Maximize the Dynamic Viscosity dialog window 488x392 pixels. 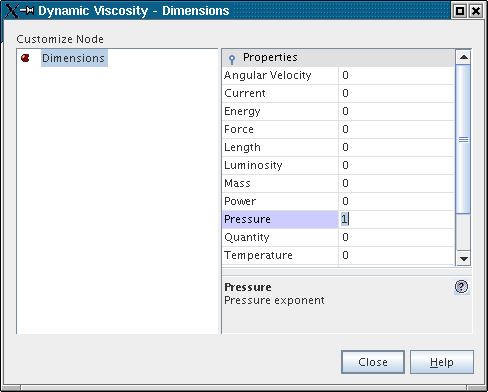coord(460,11)
